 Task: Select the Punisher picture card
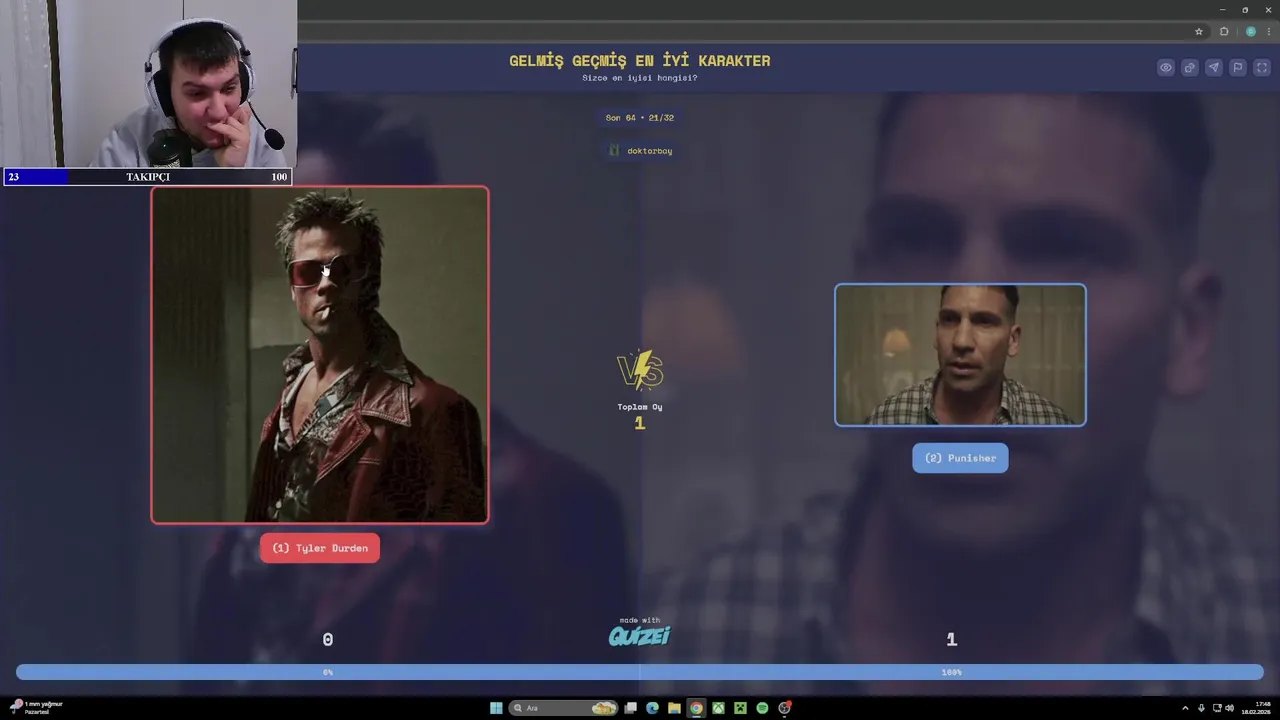click(x=960, y=355)
